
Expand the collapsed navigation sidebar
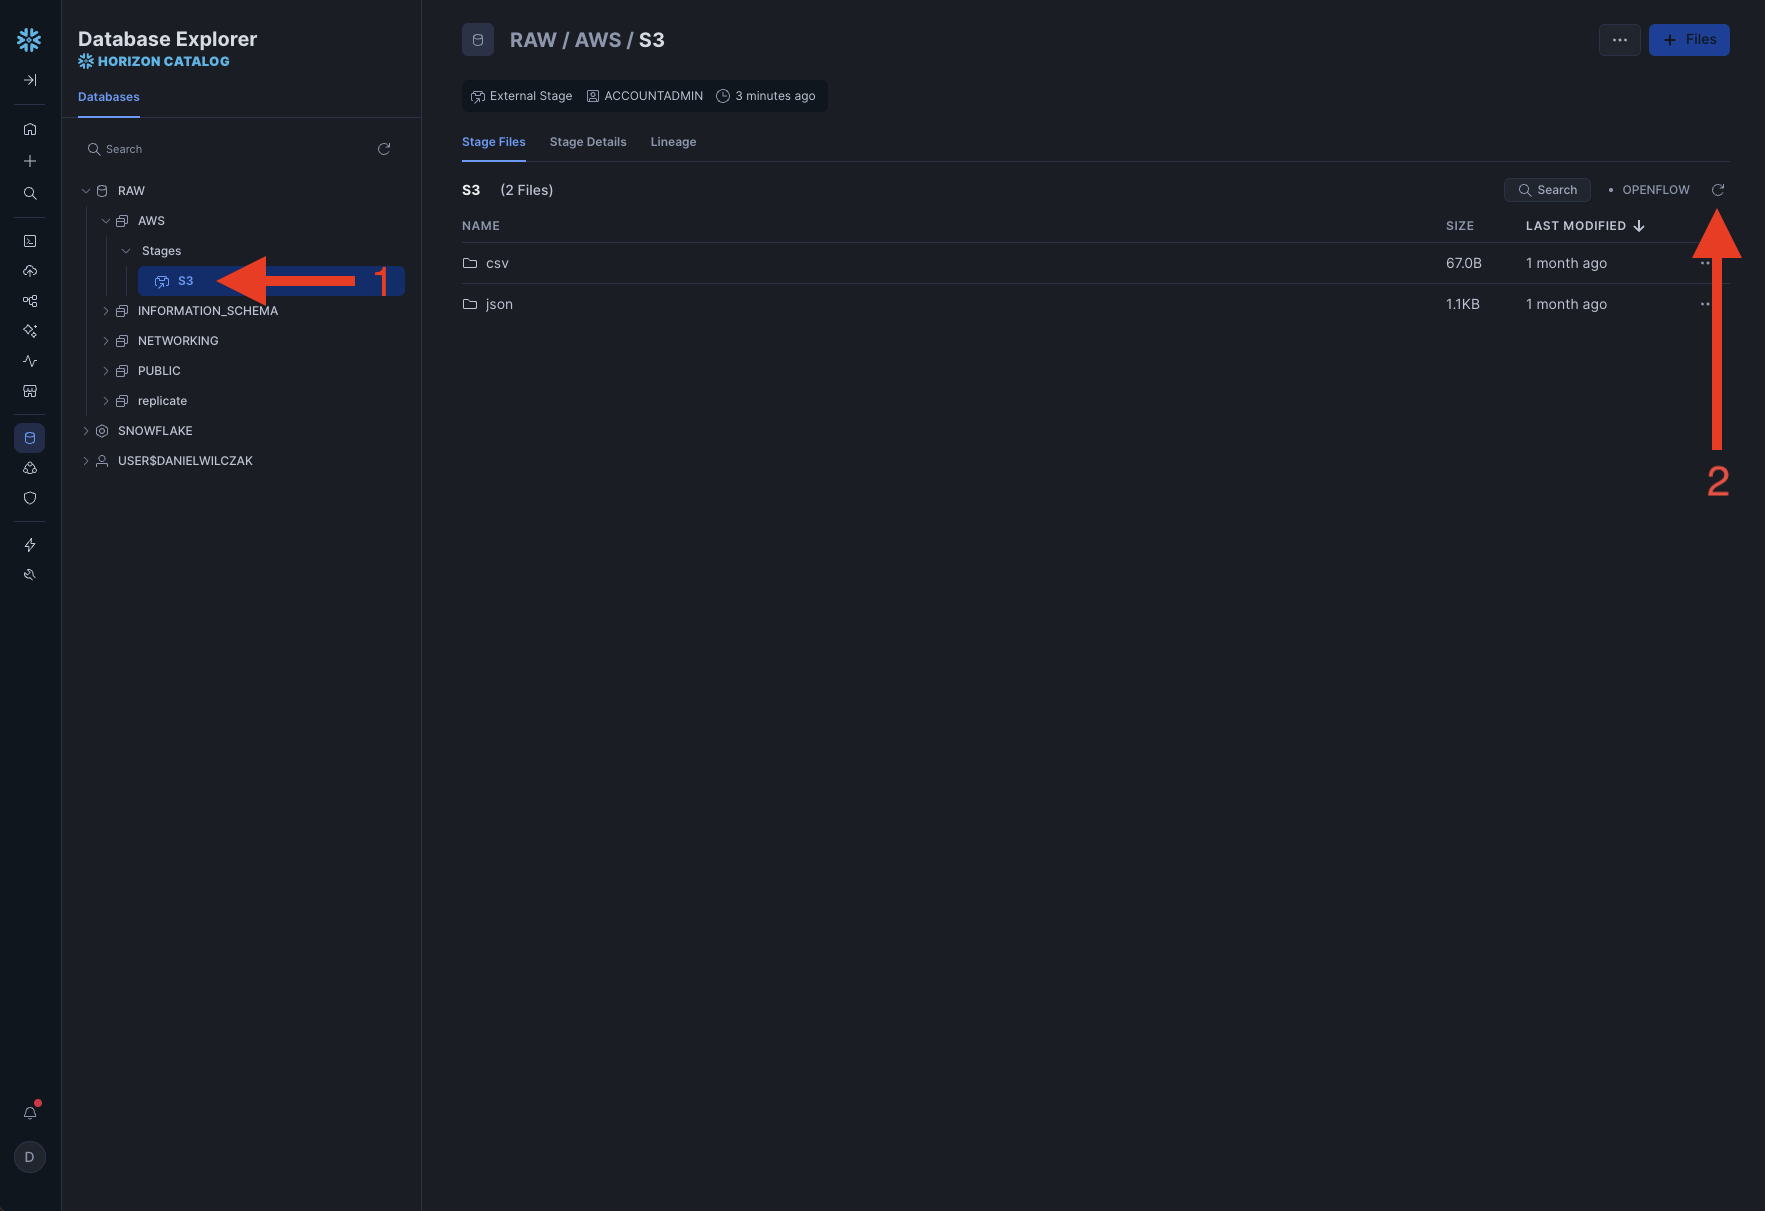point(30,80)
